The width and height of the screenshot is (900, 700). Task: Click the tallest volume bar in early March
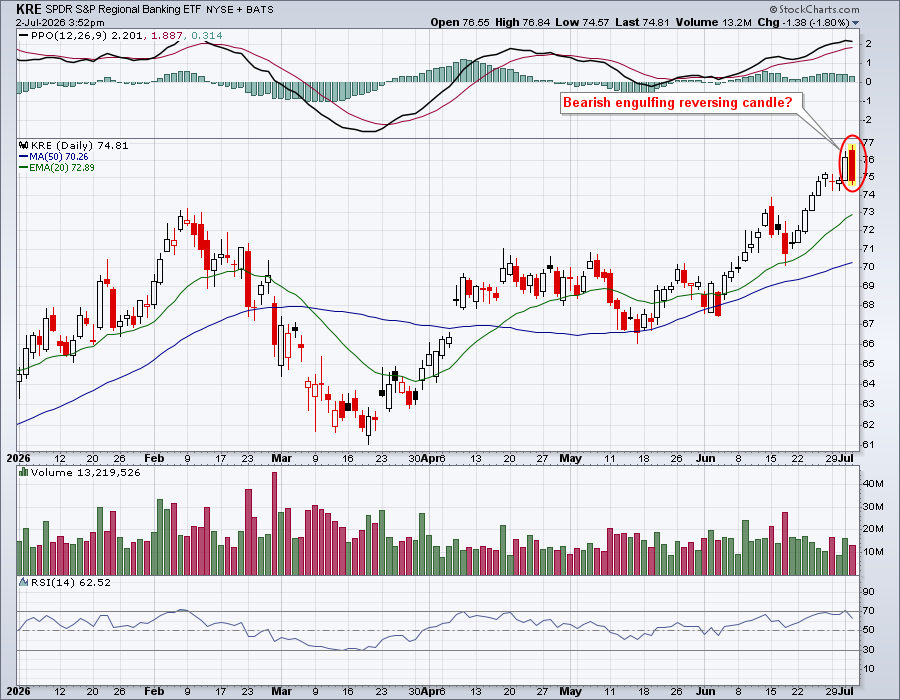click(274, 523)
